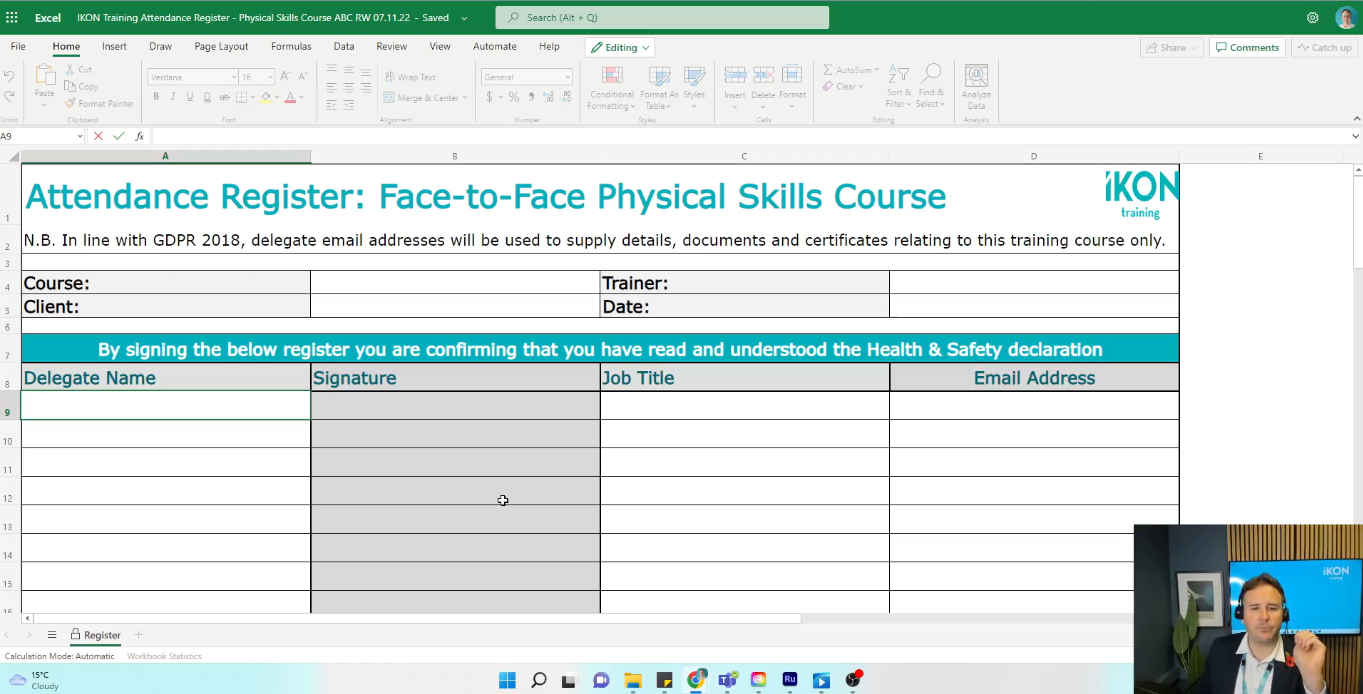Click the percent style icon
The height and width of the screenshot is (694, 1363).
pyautogui.click(x=514, y=97)
